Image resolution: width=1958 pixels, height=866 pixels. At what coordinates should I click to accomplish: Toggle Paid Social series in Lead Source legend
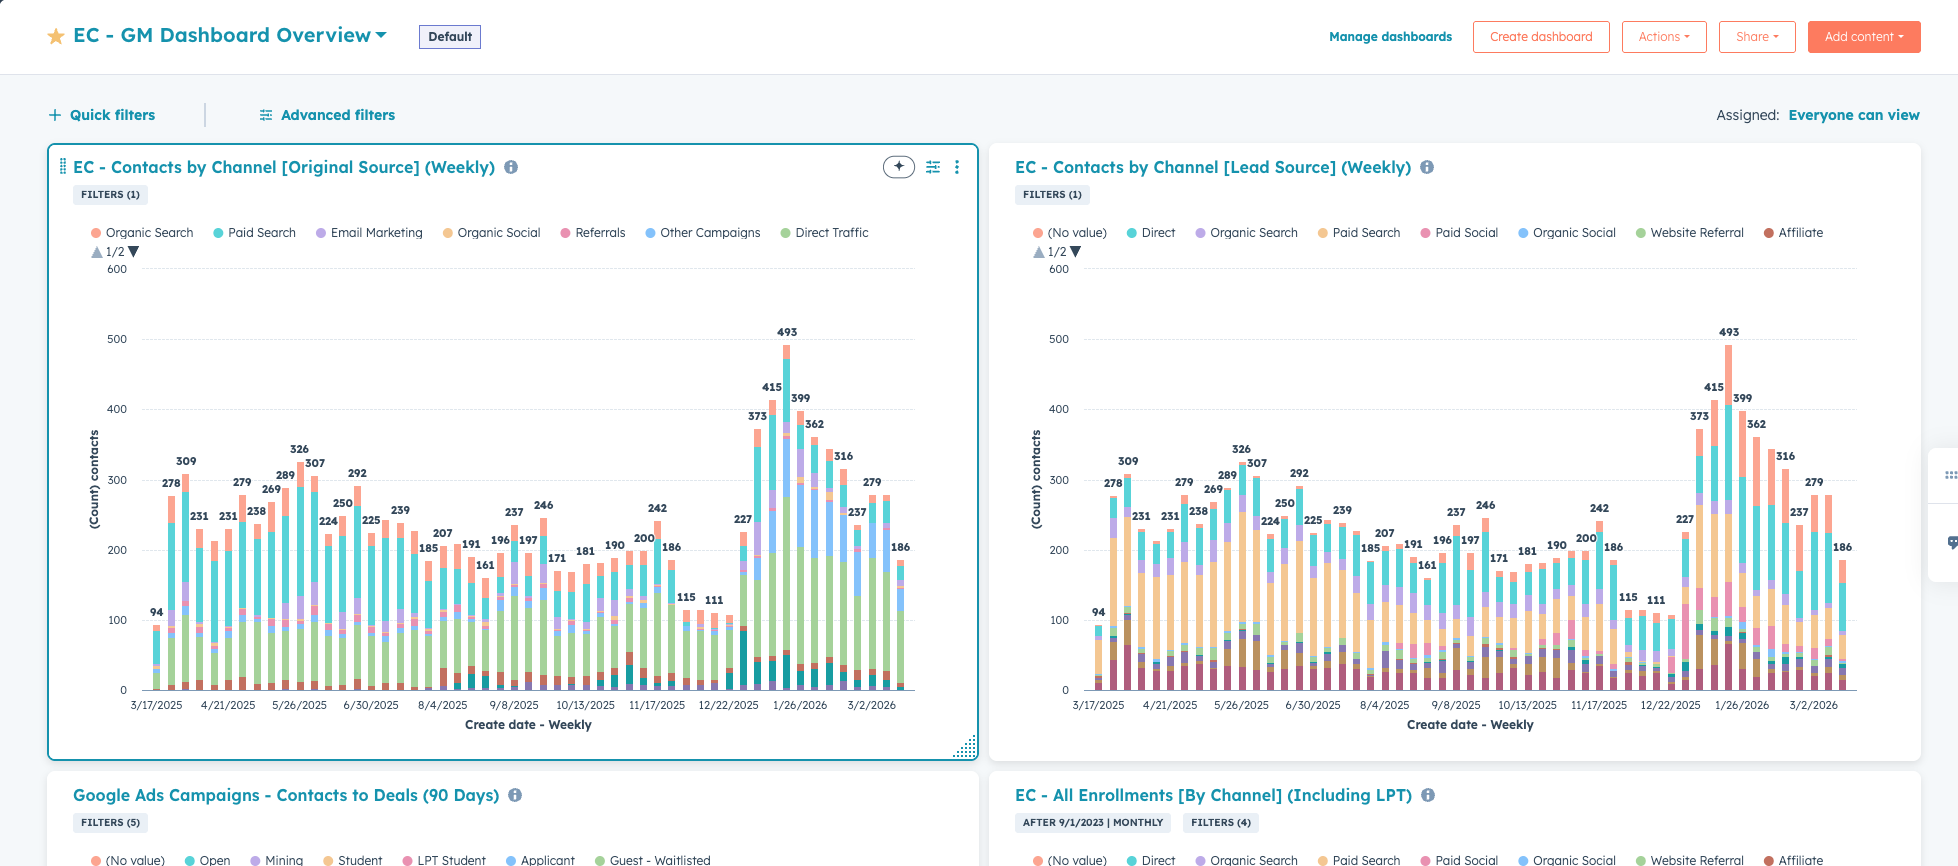point(1459,233)
